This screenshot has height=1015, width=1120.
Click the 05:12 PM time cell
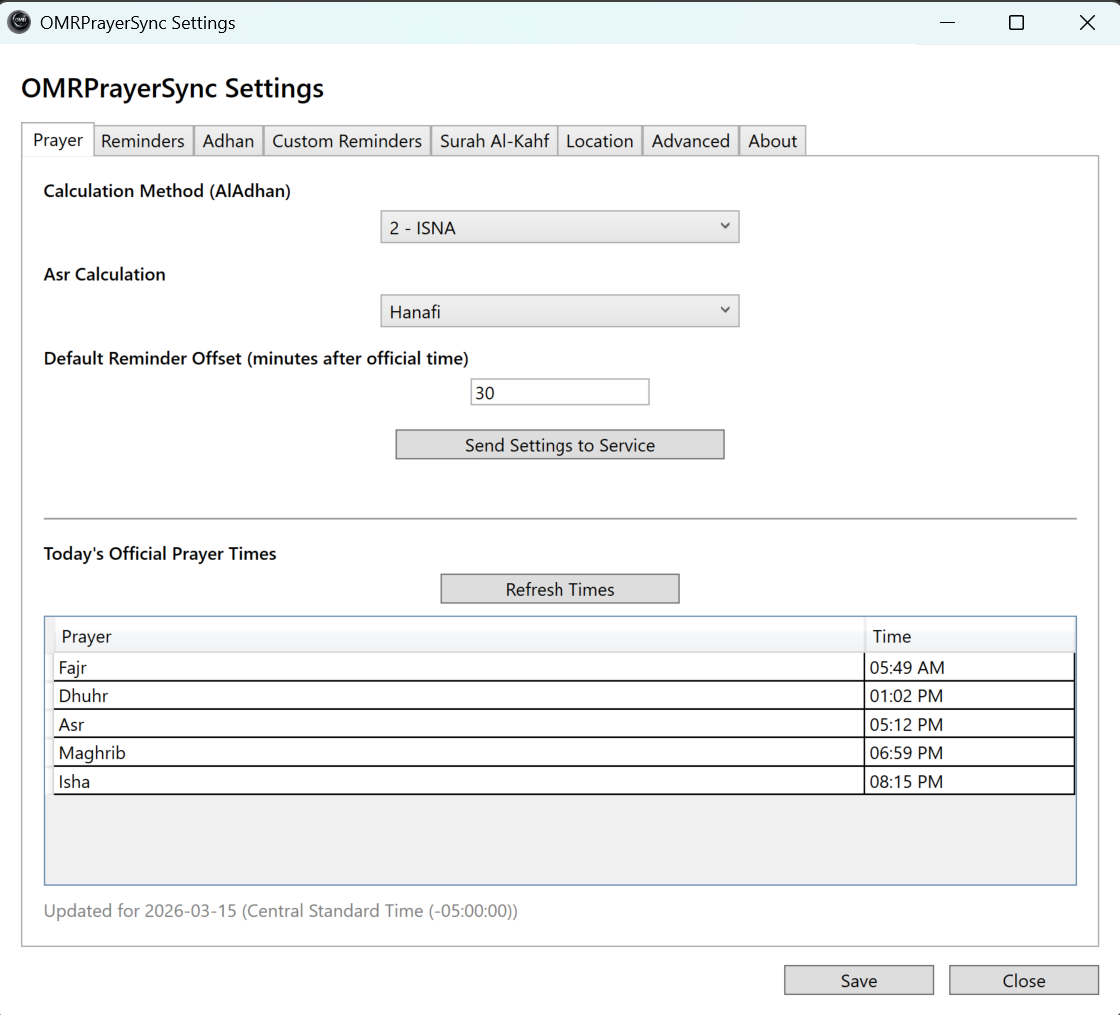[969, 724]
